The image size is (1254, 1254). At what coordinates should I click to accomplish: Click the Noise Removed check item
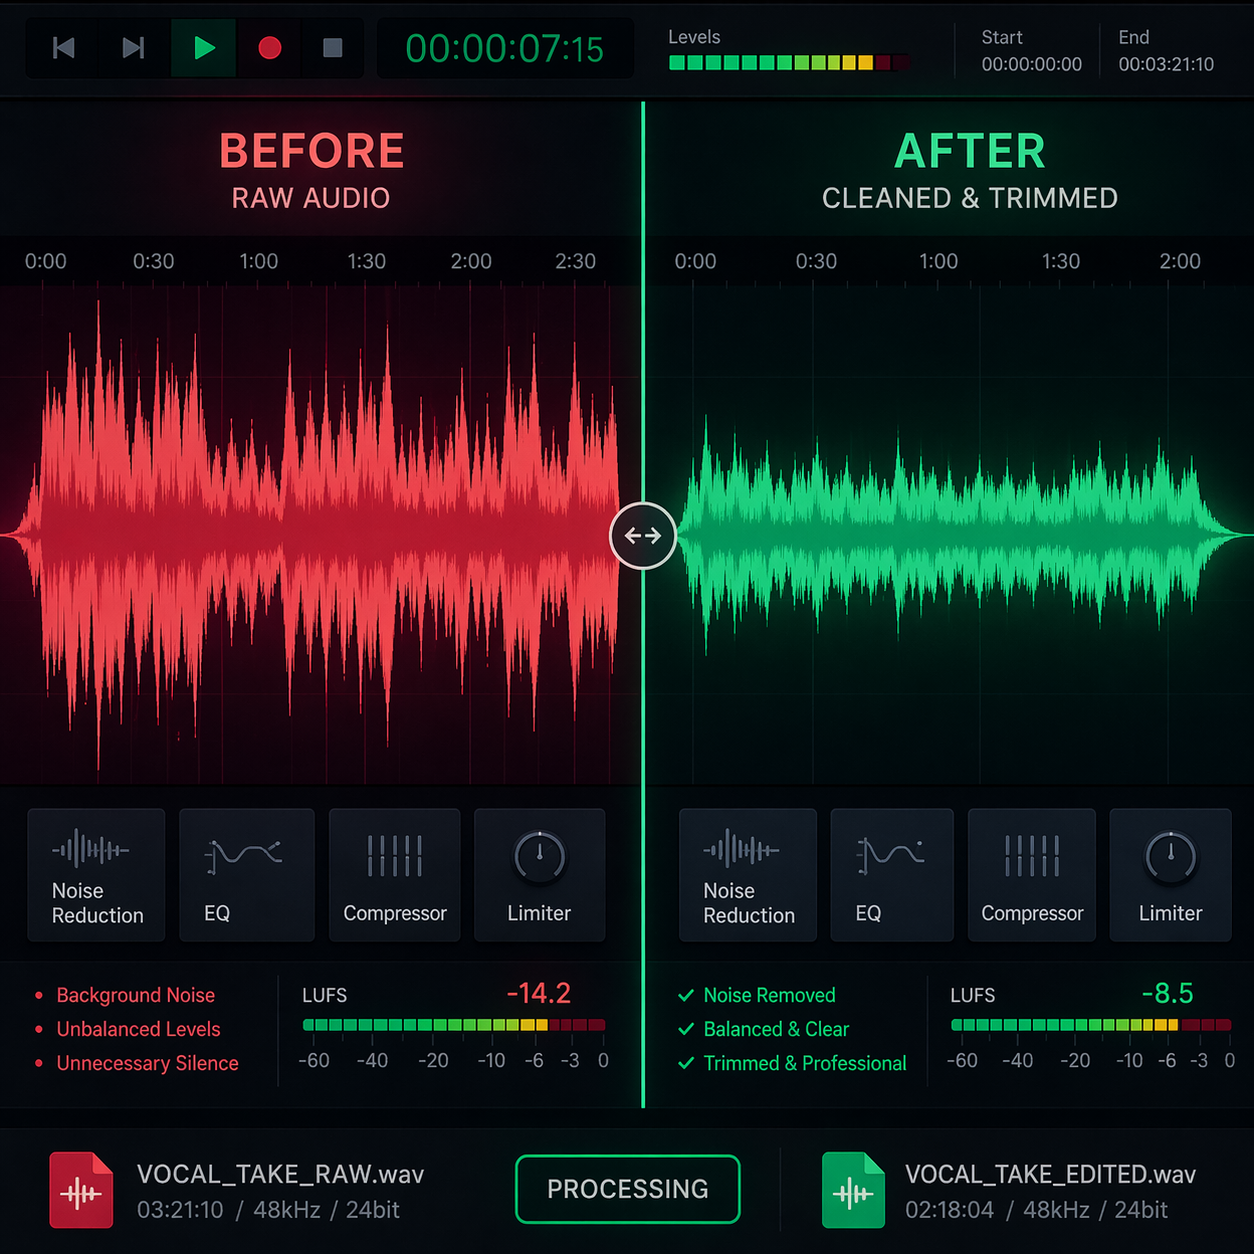tap(757, 995)
